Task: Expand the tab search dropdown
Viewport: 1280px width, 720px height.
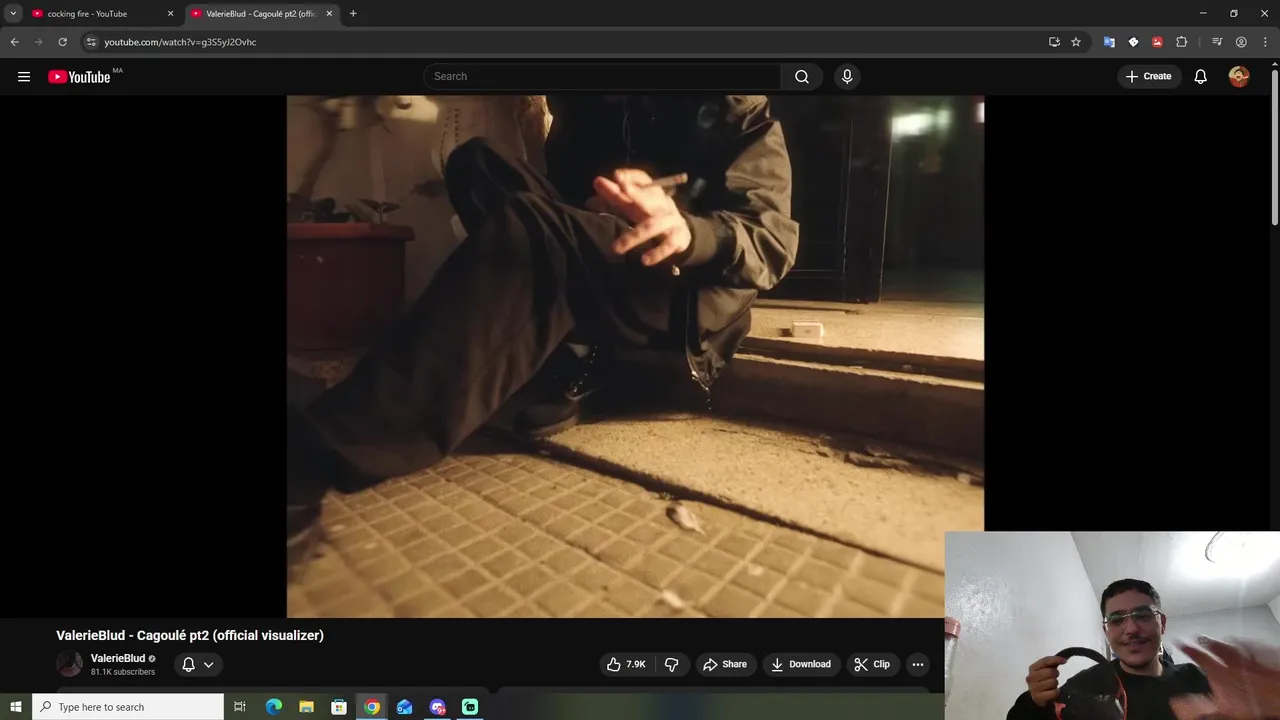Action: click(x=13, y=14)
